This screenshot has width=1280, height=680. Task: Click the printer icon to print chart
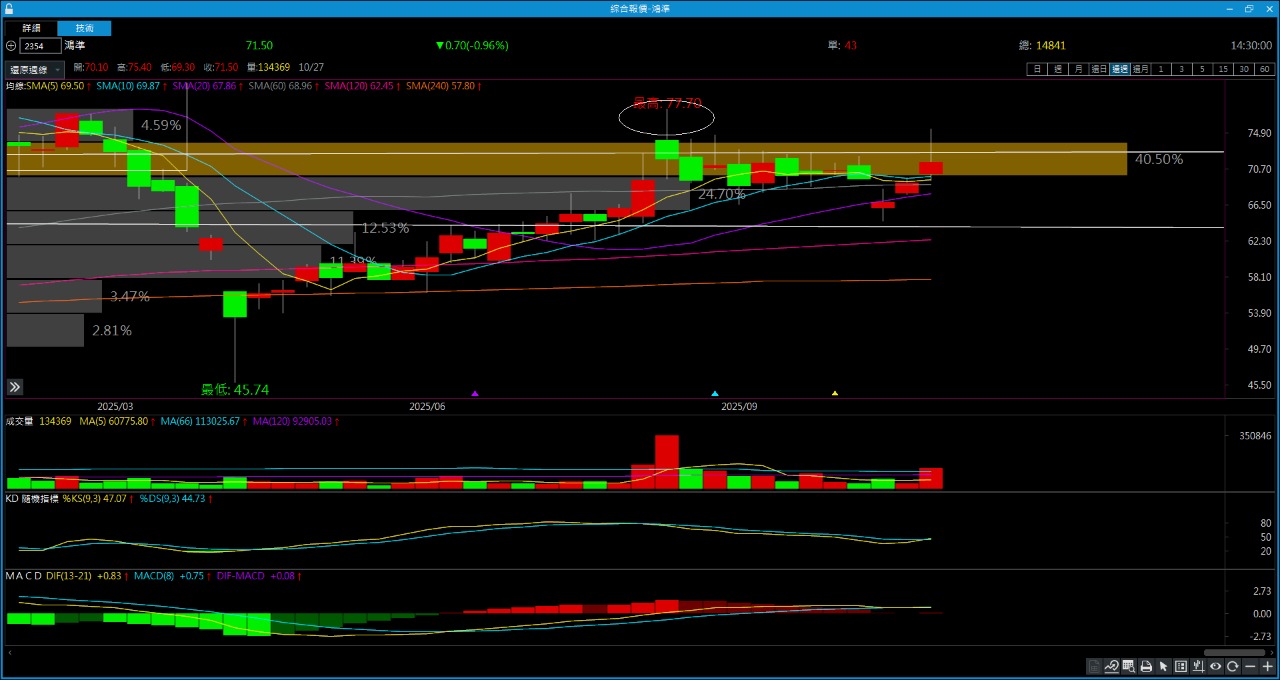click(1146, 666)
